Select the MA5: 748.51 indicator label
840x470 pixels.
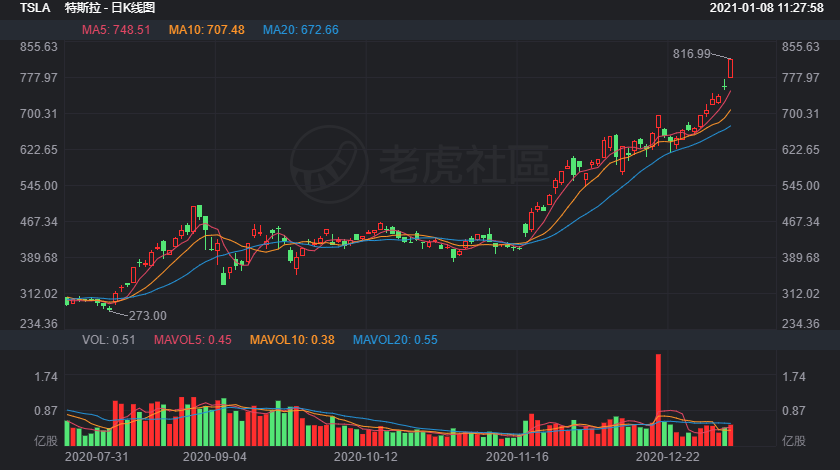[116, 30]
